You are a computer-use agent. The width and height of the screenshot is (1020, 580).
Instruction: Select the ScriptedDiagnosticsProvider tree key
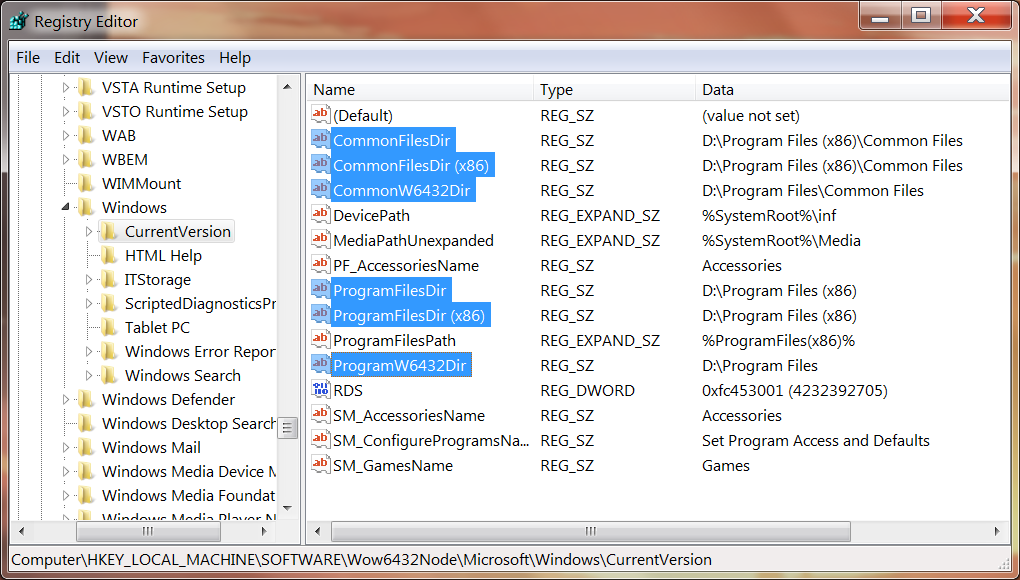pos(200,303)
